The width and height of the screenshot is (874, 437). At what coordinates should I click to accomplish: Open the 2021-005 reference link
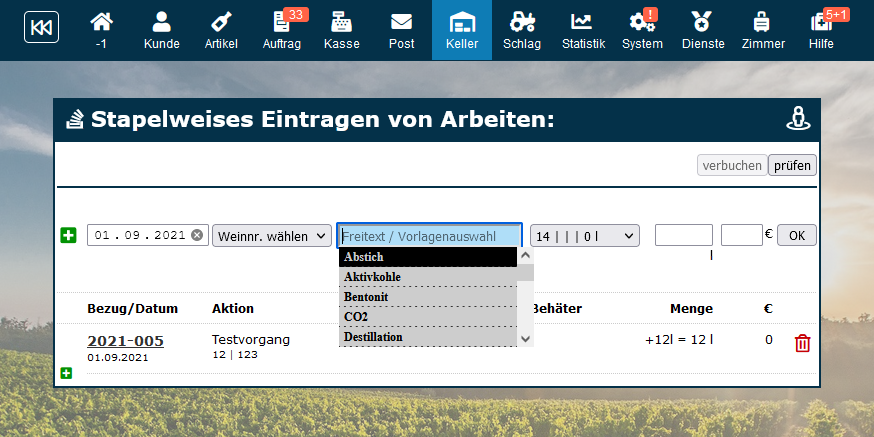125,341
